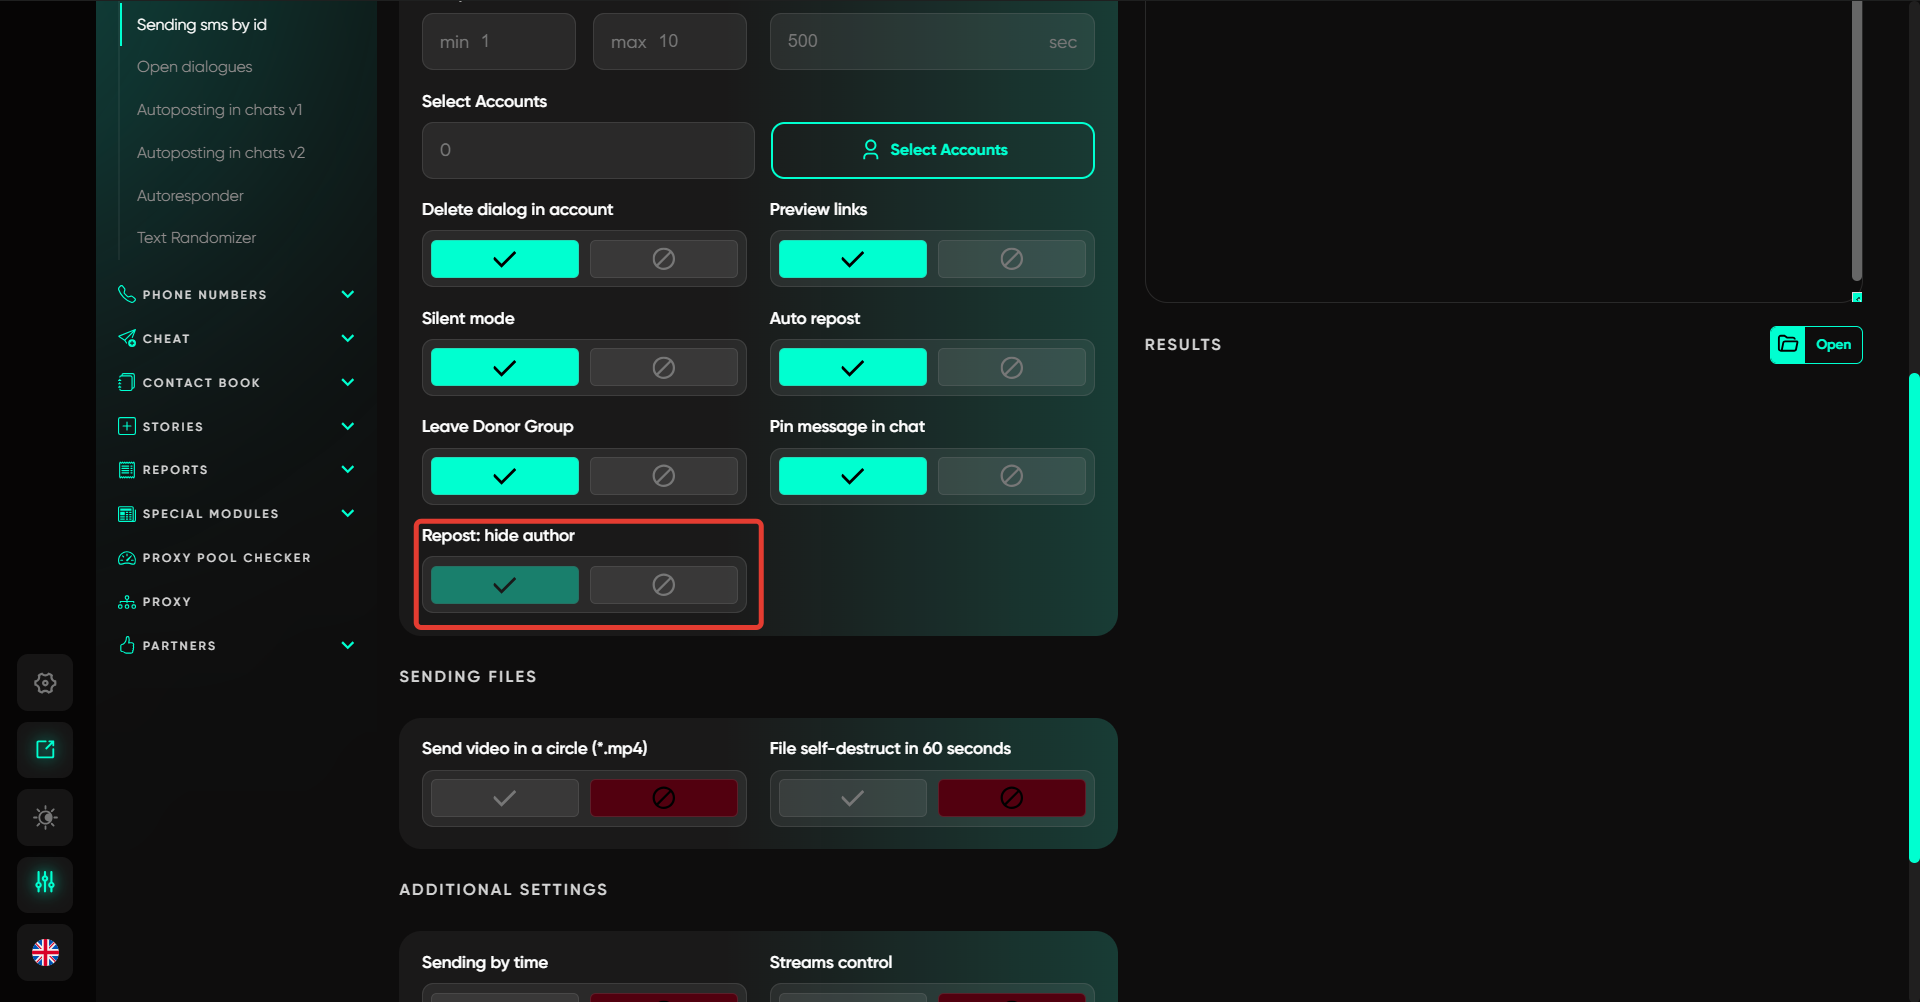Viewport: 1920px width, 1002px height.
Task: Disable Silent mode with the block button
Action: point(663,368)
